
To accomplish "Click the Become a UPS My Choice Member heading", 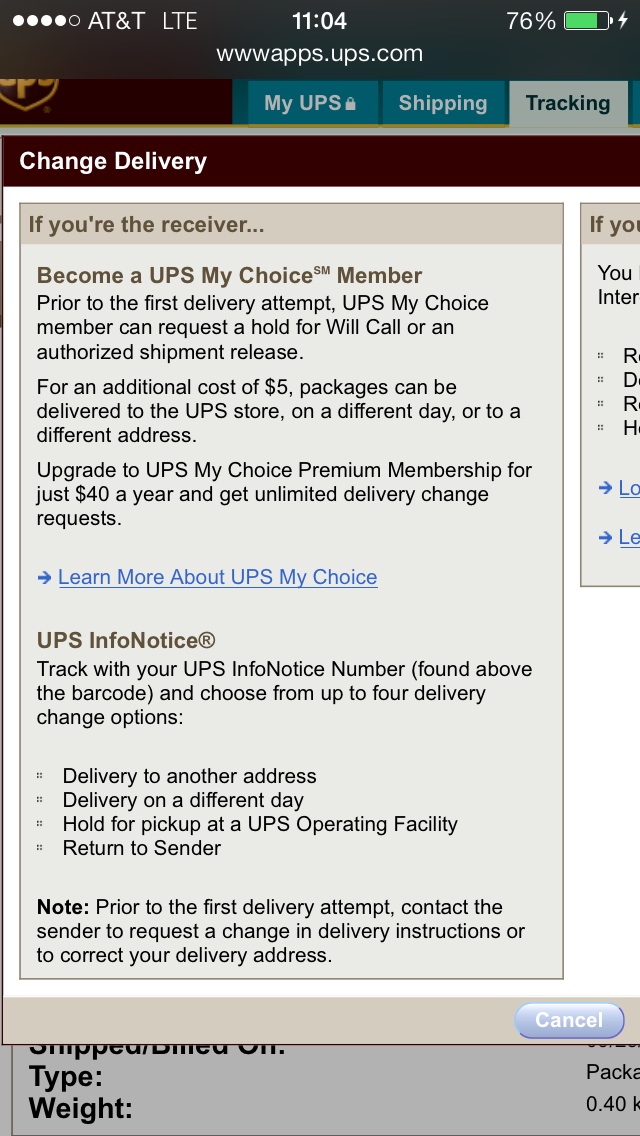I will [229, 275].
